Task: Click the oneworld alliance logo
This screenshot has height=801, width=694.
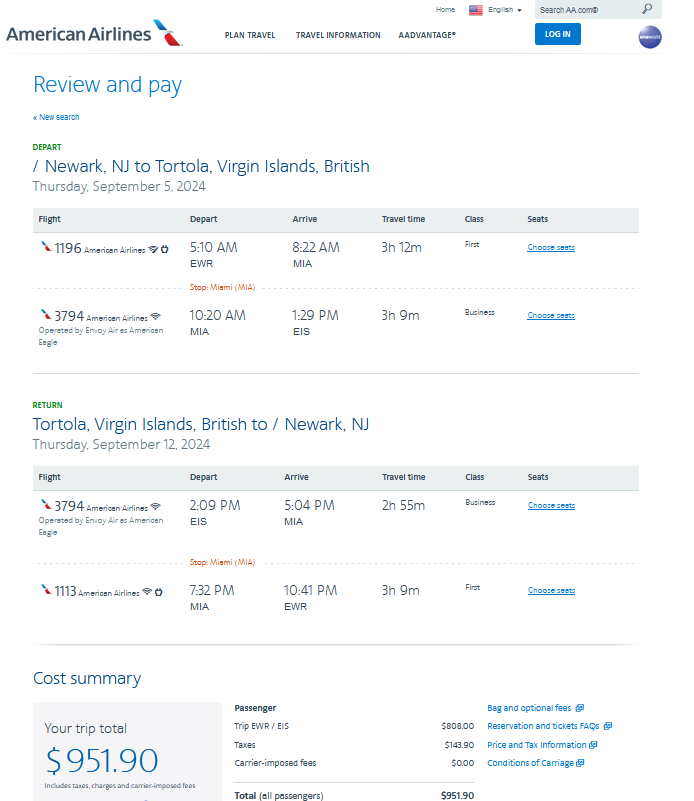Action: coord(650,37)
